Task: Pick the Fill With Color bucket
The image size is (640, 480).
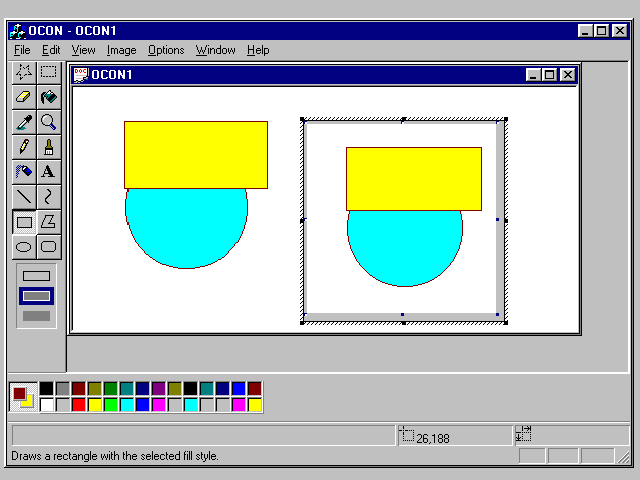Action: 48,97
